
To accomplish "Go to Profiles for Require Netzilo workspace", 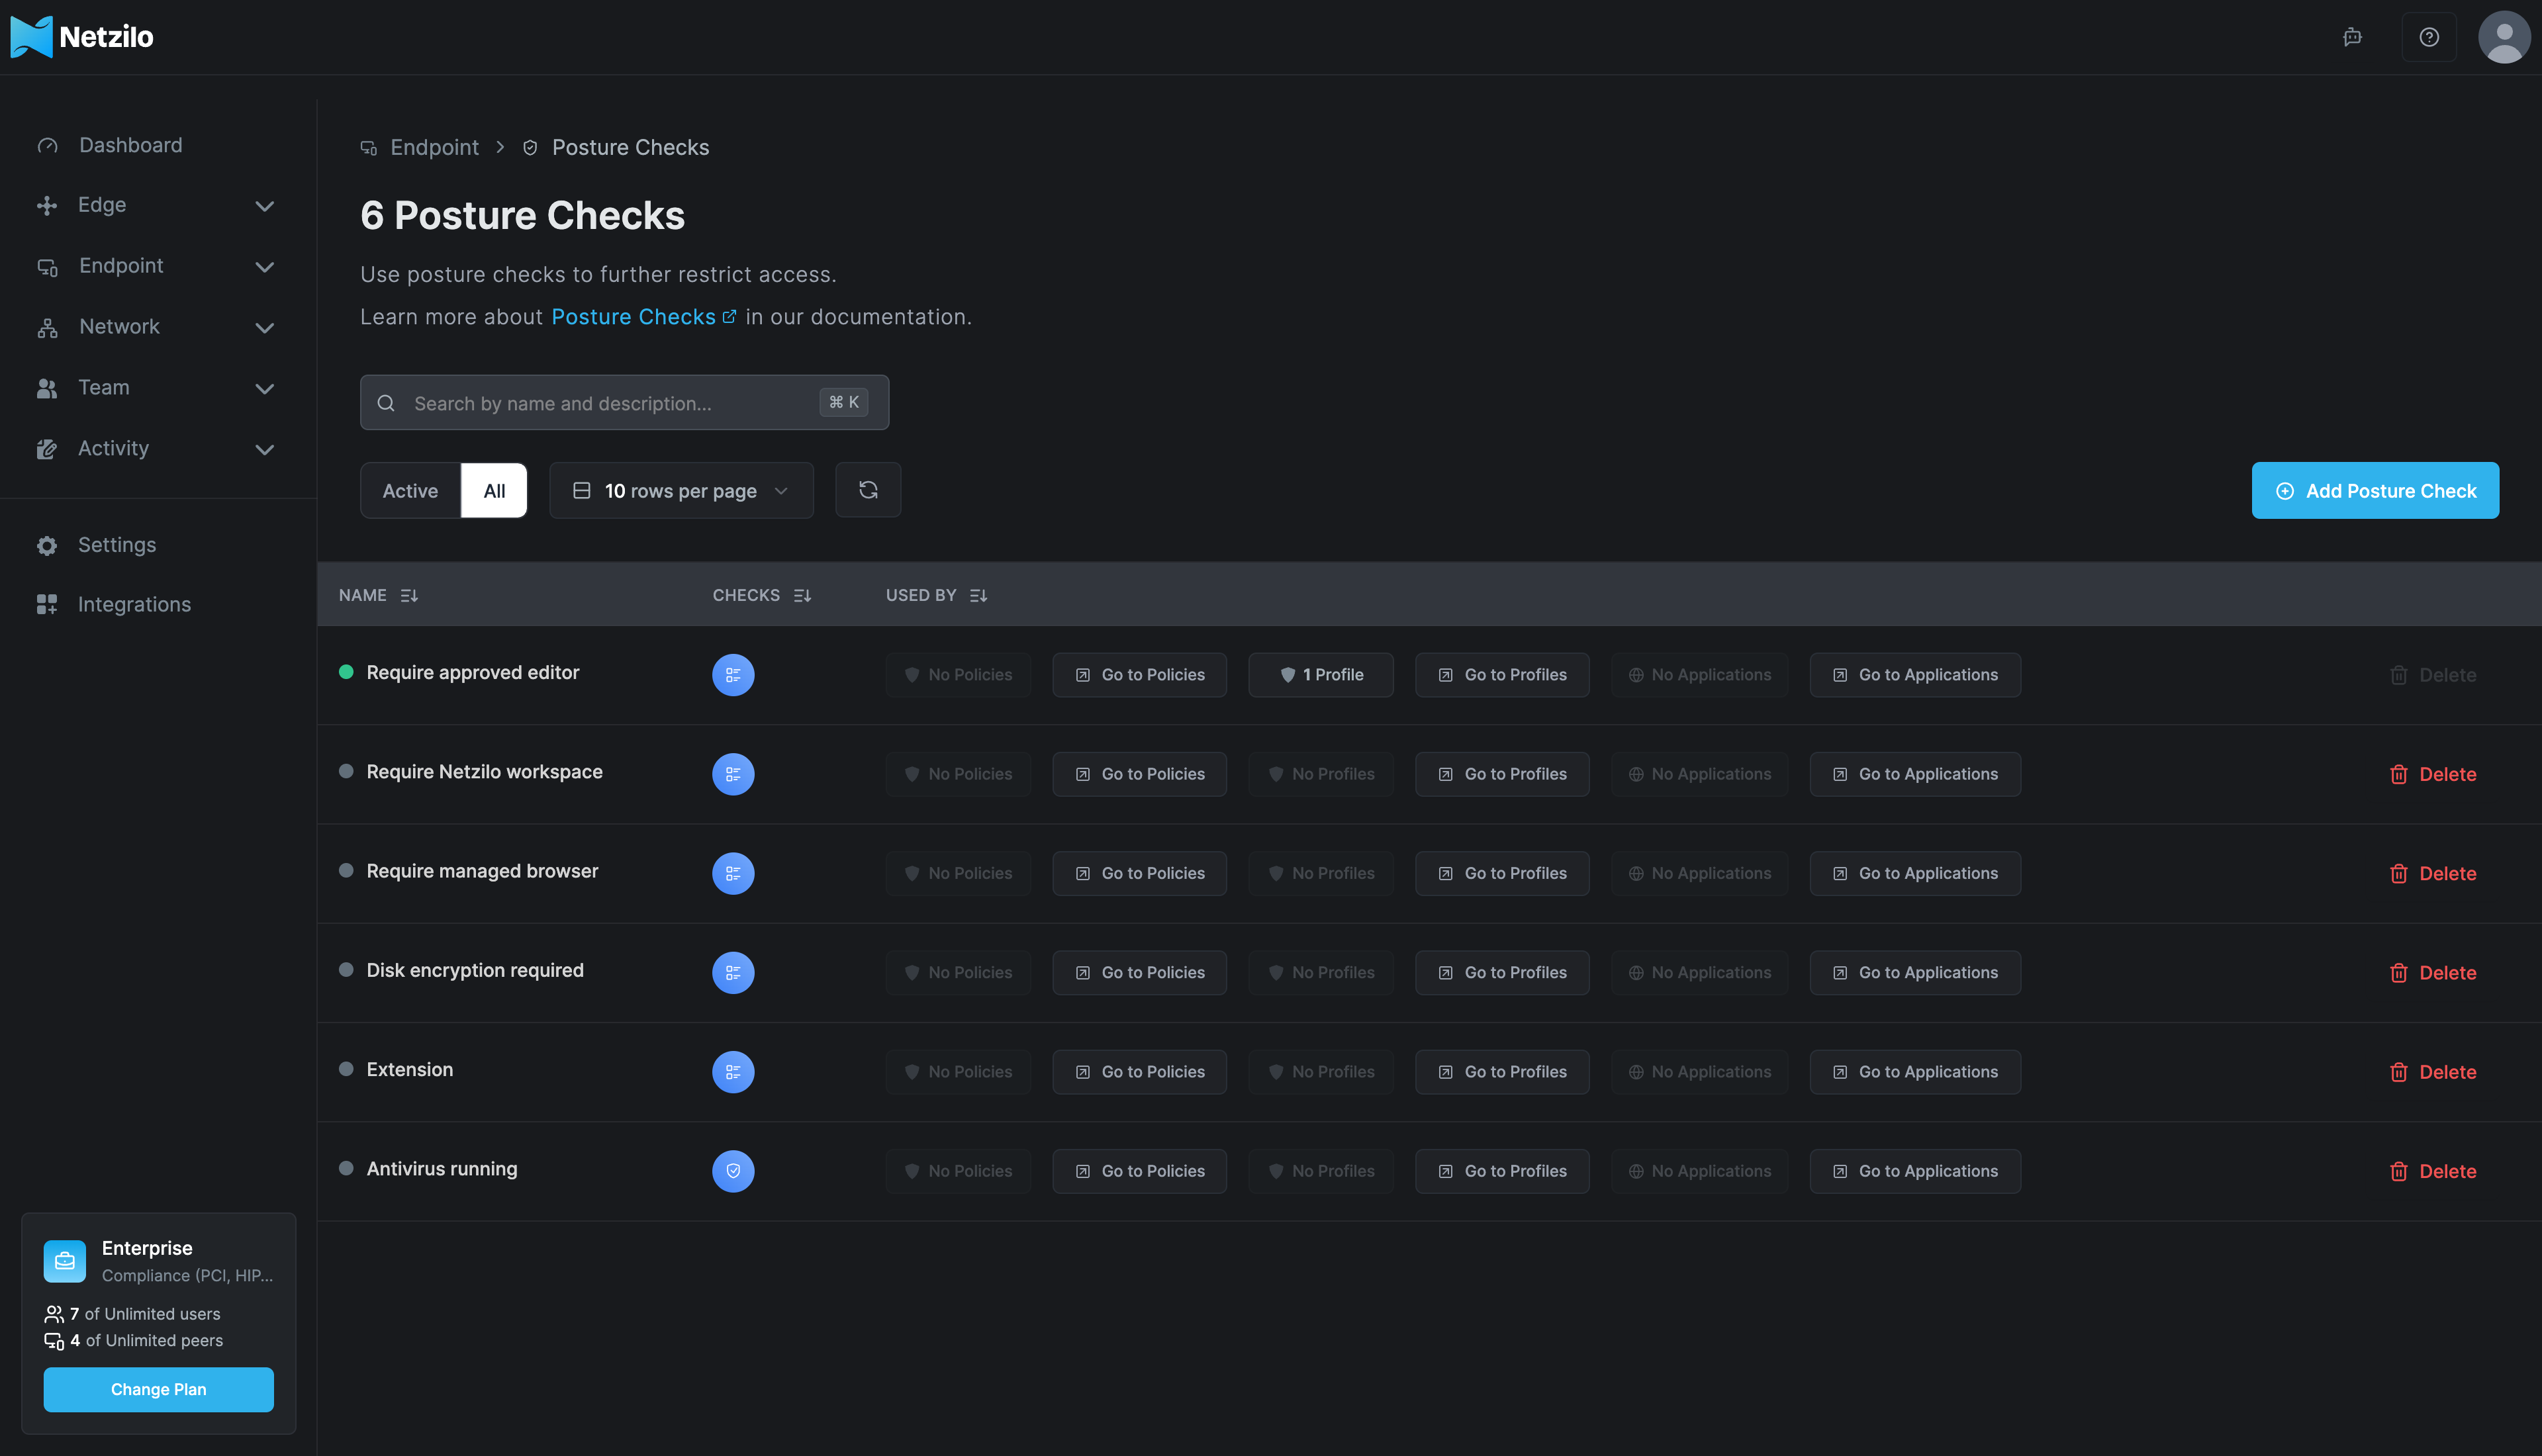I will coord(1502,774).
